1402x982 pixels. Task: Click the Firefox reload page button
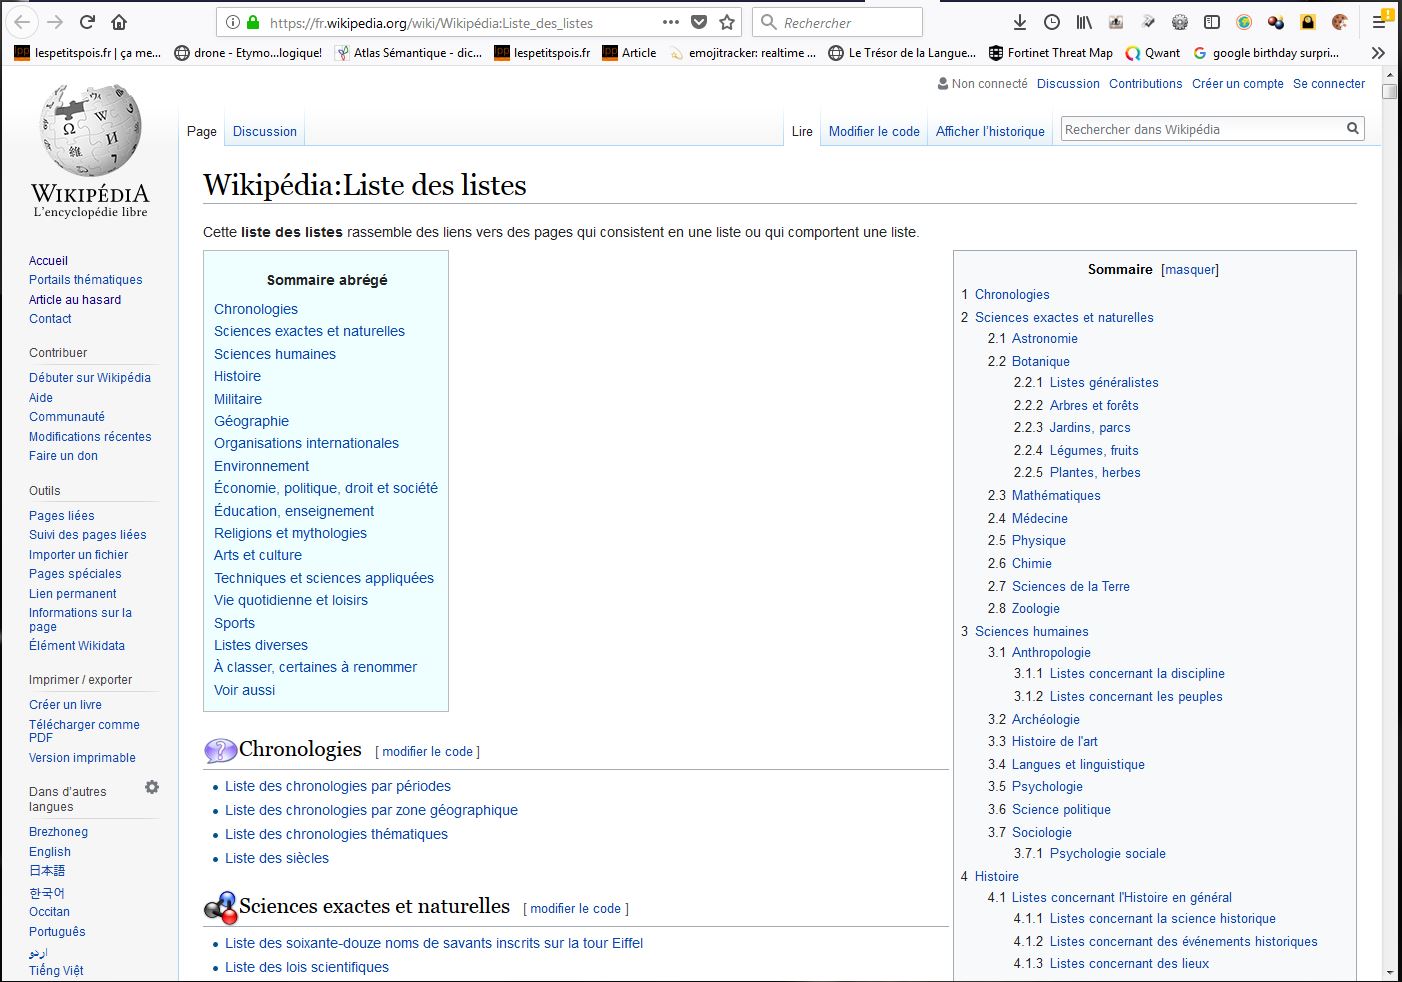coord(87,22)
